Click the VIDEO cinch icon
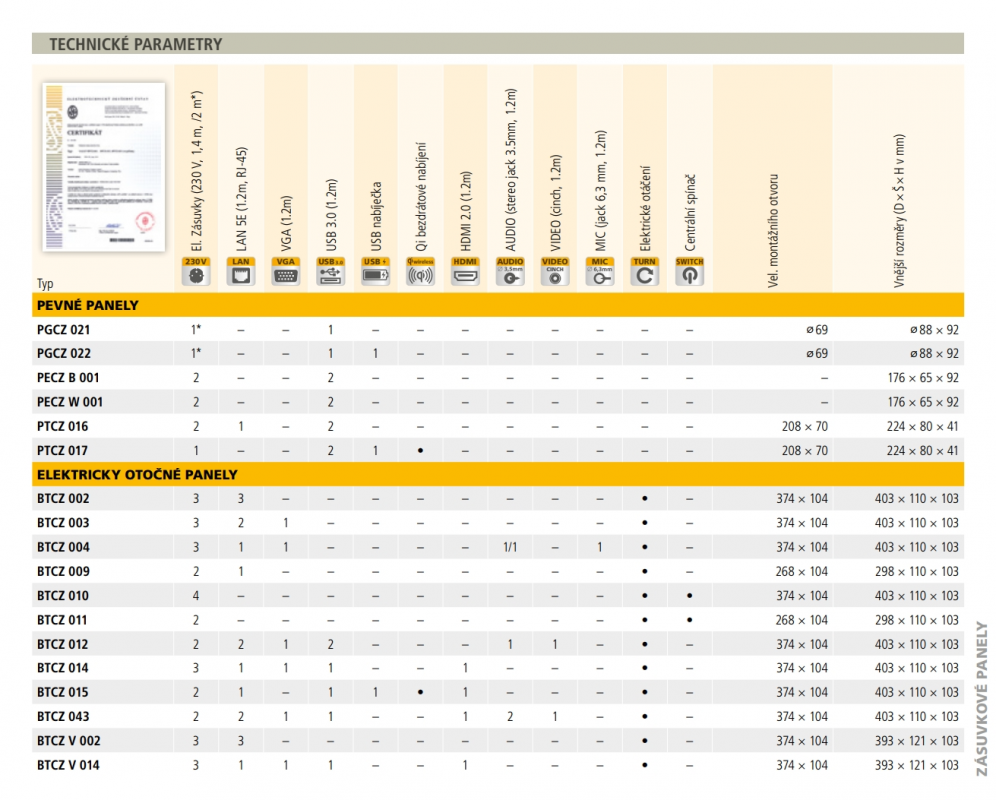 pos(555,271)
